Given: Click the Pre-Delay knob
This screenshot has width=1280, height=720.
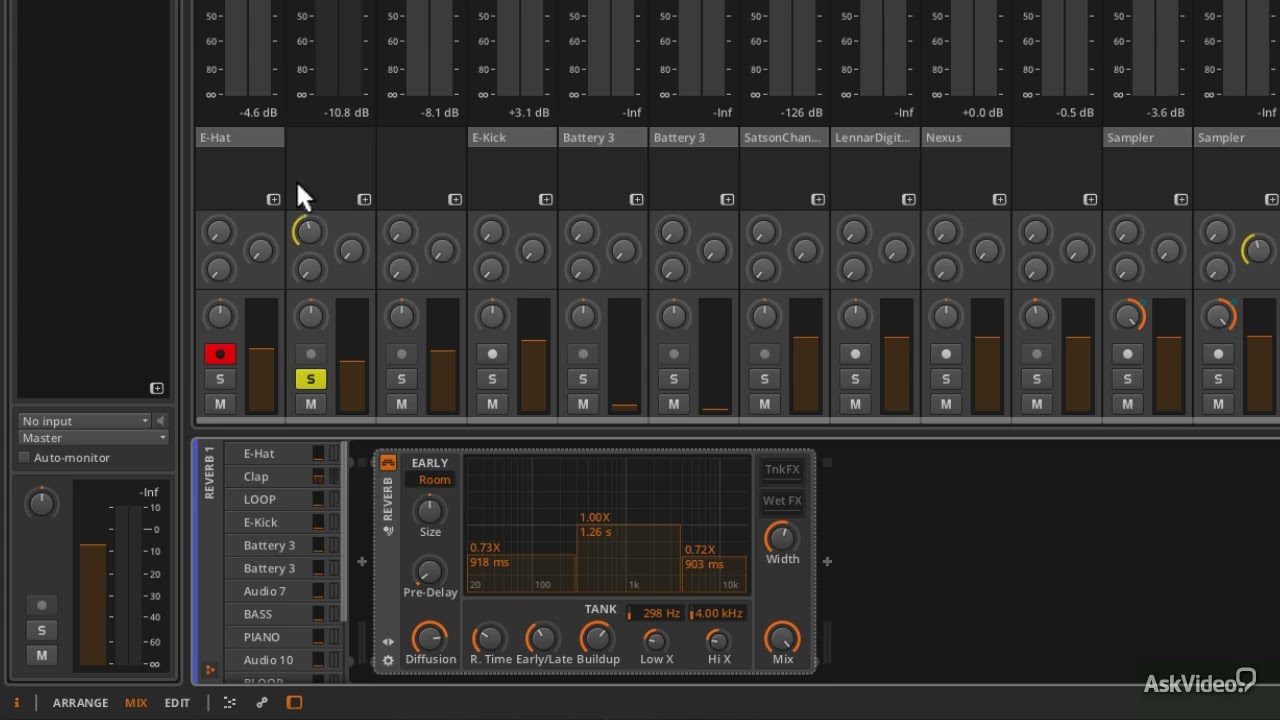Looking at the screenshot, I should (429, 571).
